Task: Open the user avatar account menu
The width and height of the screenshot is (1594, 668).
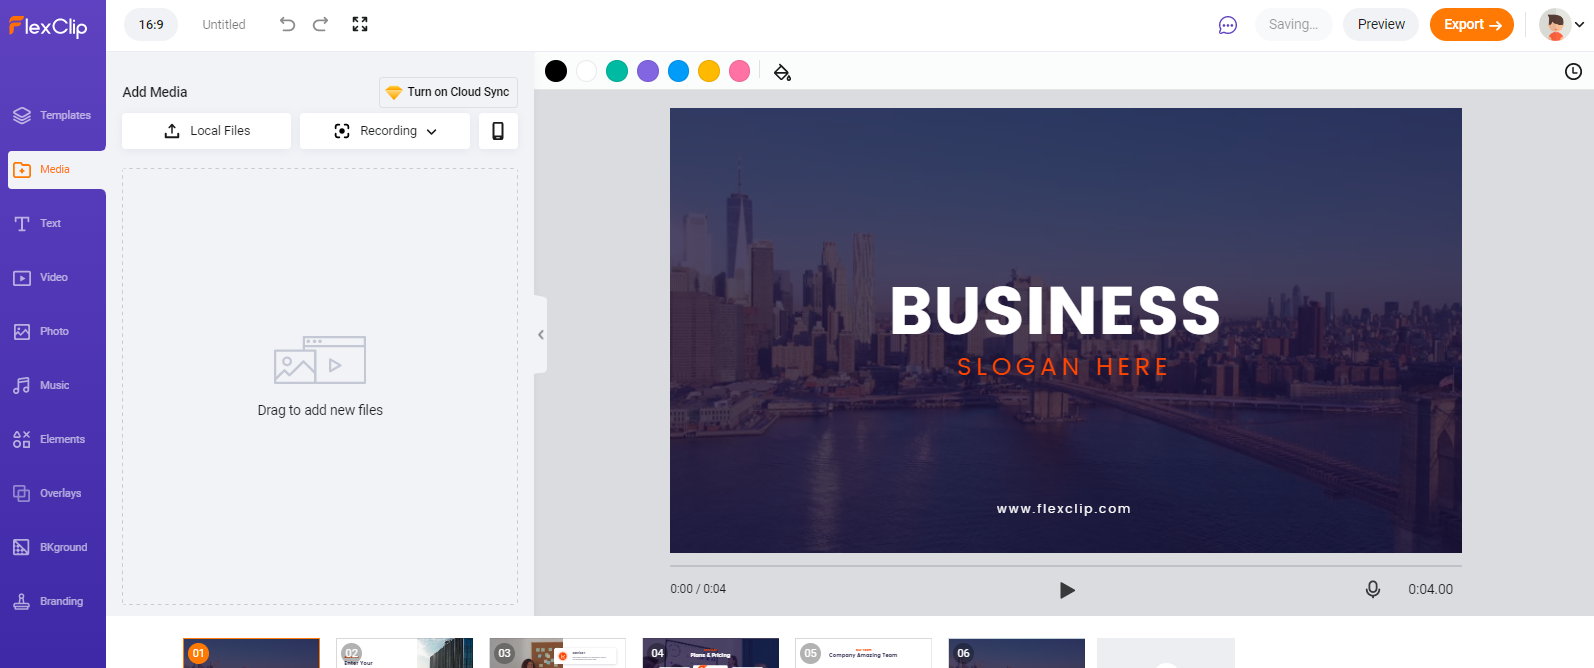Action: pyautogui.click(x=1561, y=25)
